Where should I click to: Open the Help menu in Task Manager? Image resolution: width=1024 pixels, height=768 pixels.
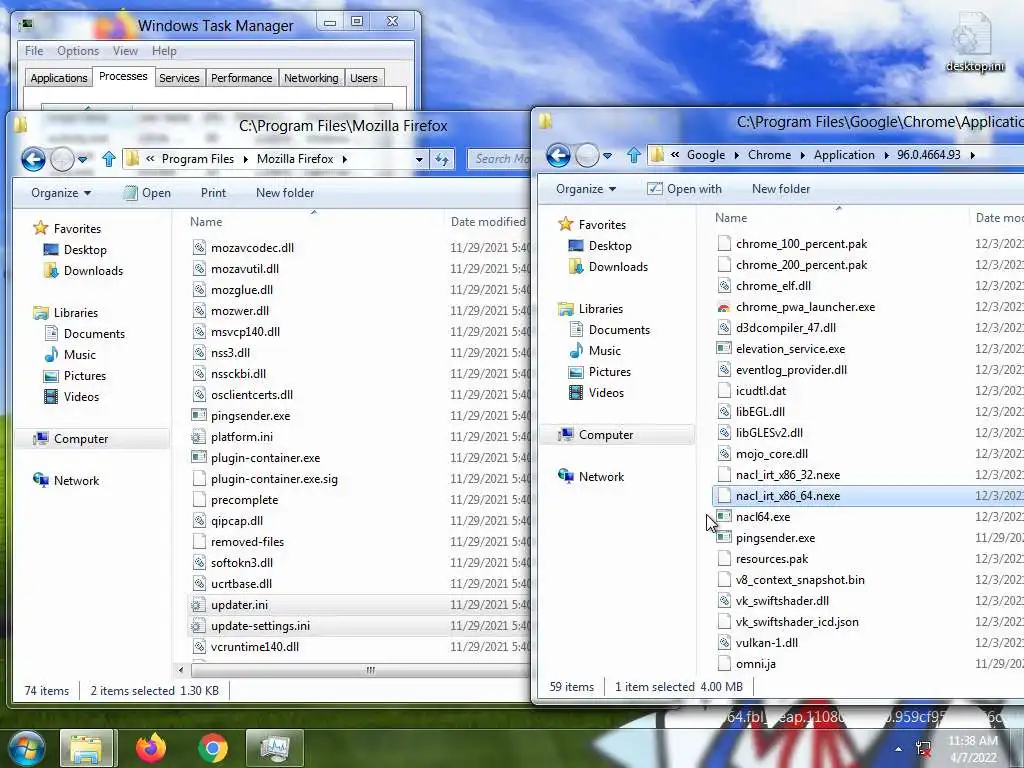pos(164,50)
